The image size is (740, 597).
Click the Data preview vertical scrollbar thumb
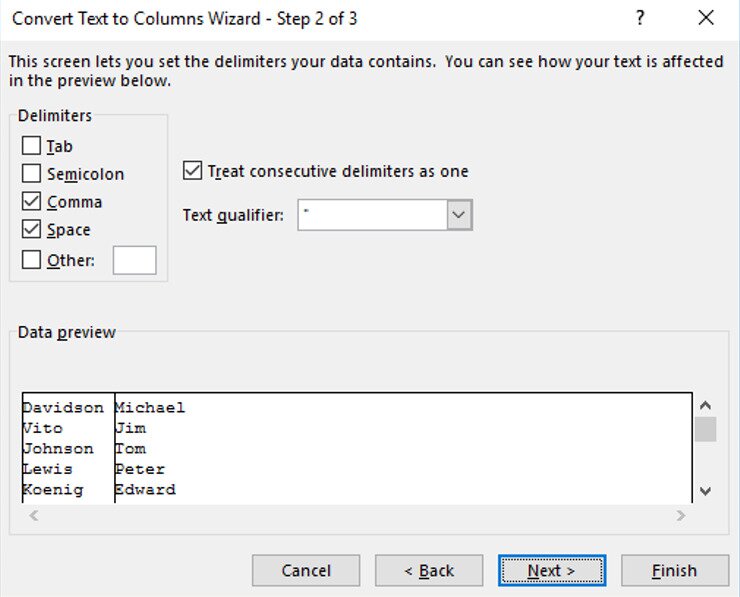tap(705, 429)
